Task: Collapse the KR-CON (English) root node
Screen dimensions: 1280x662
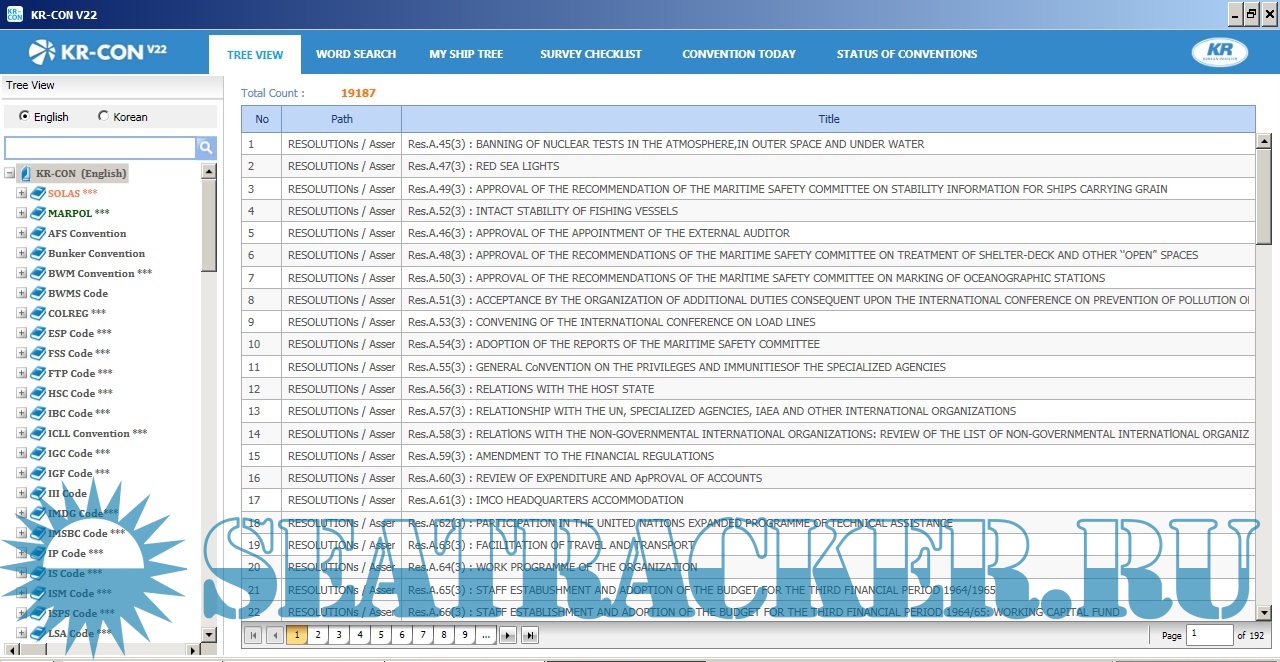Action: click(x=10, y=173)
